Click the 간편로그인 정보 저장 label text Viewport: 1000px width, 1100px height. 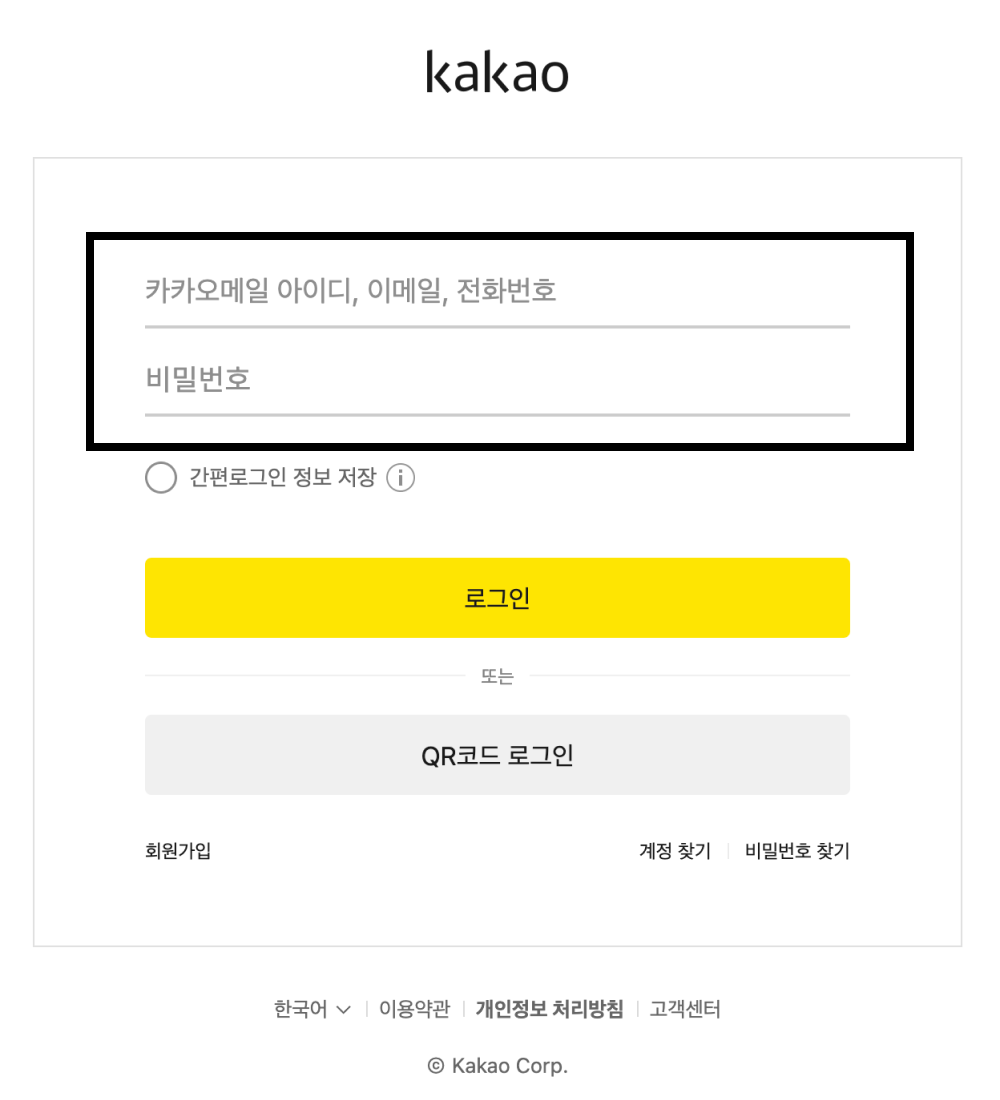click(x=282, y=478)
